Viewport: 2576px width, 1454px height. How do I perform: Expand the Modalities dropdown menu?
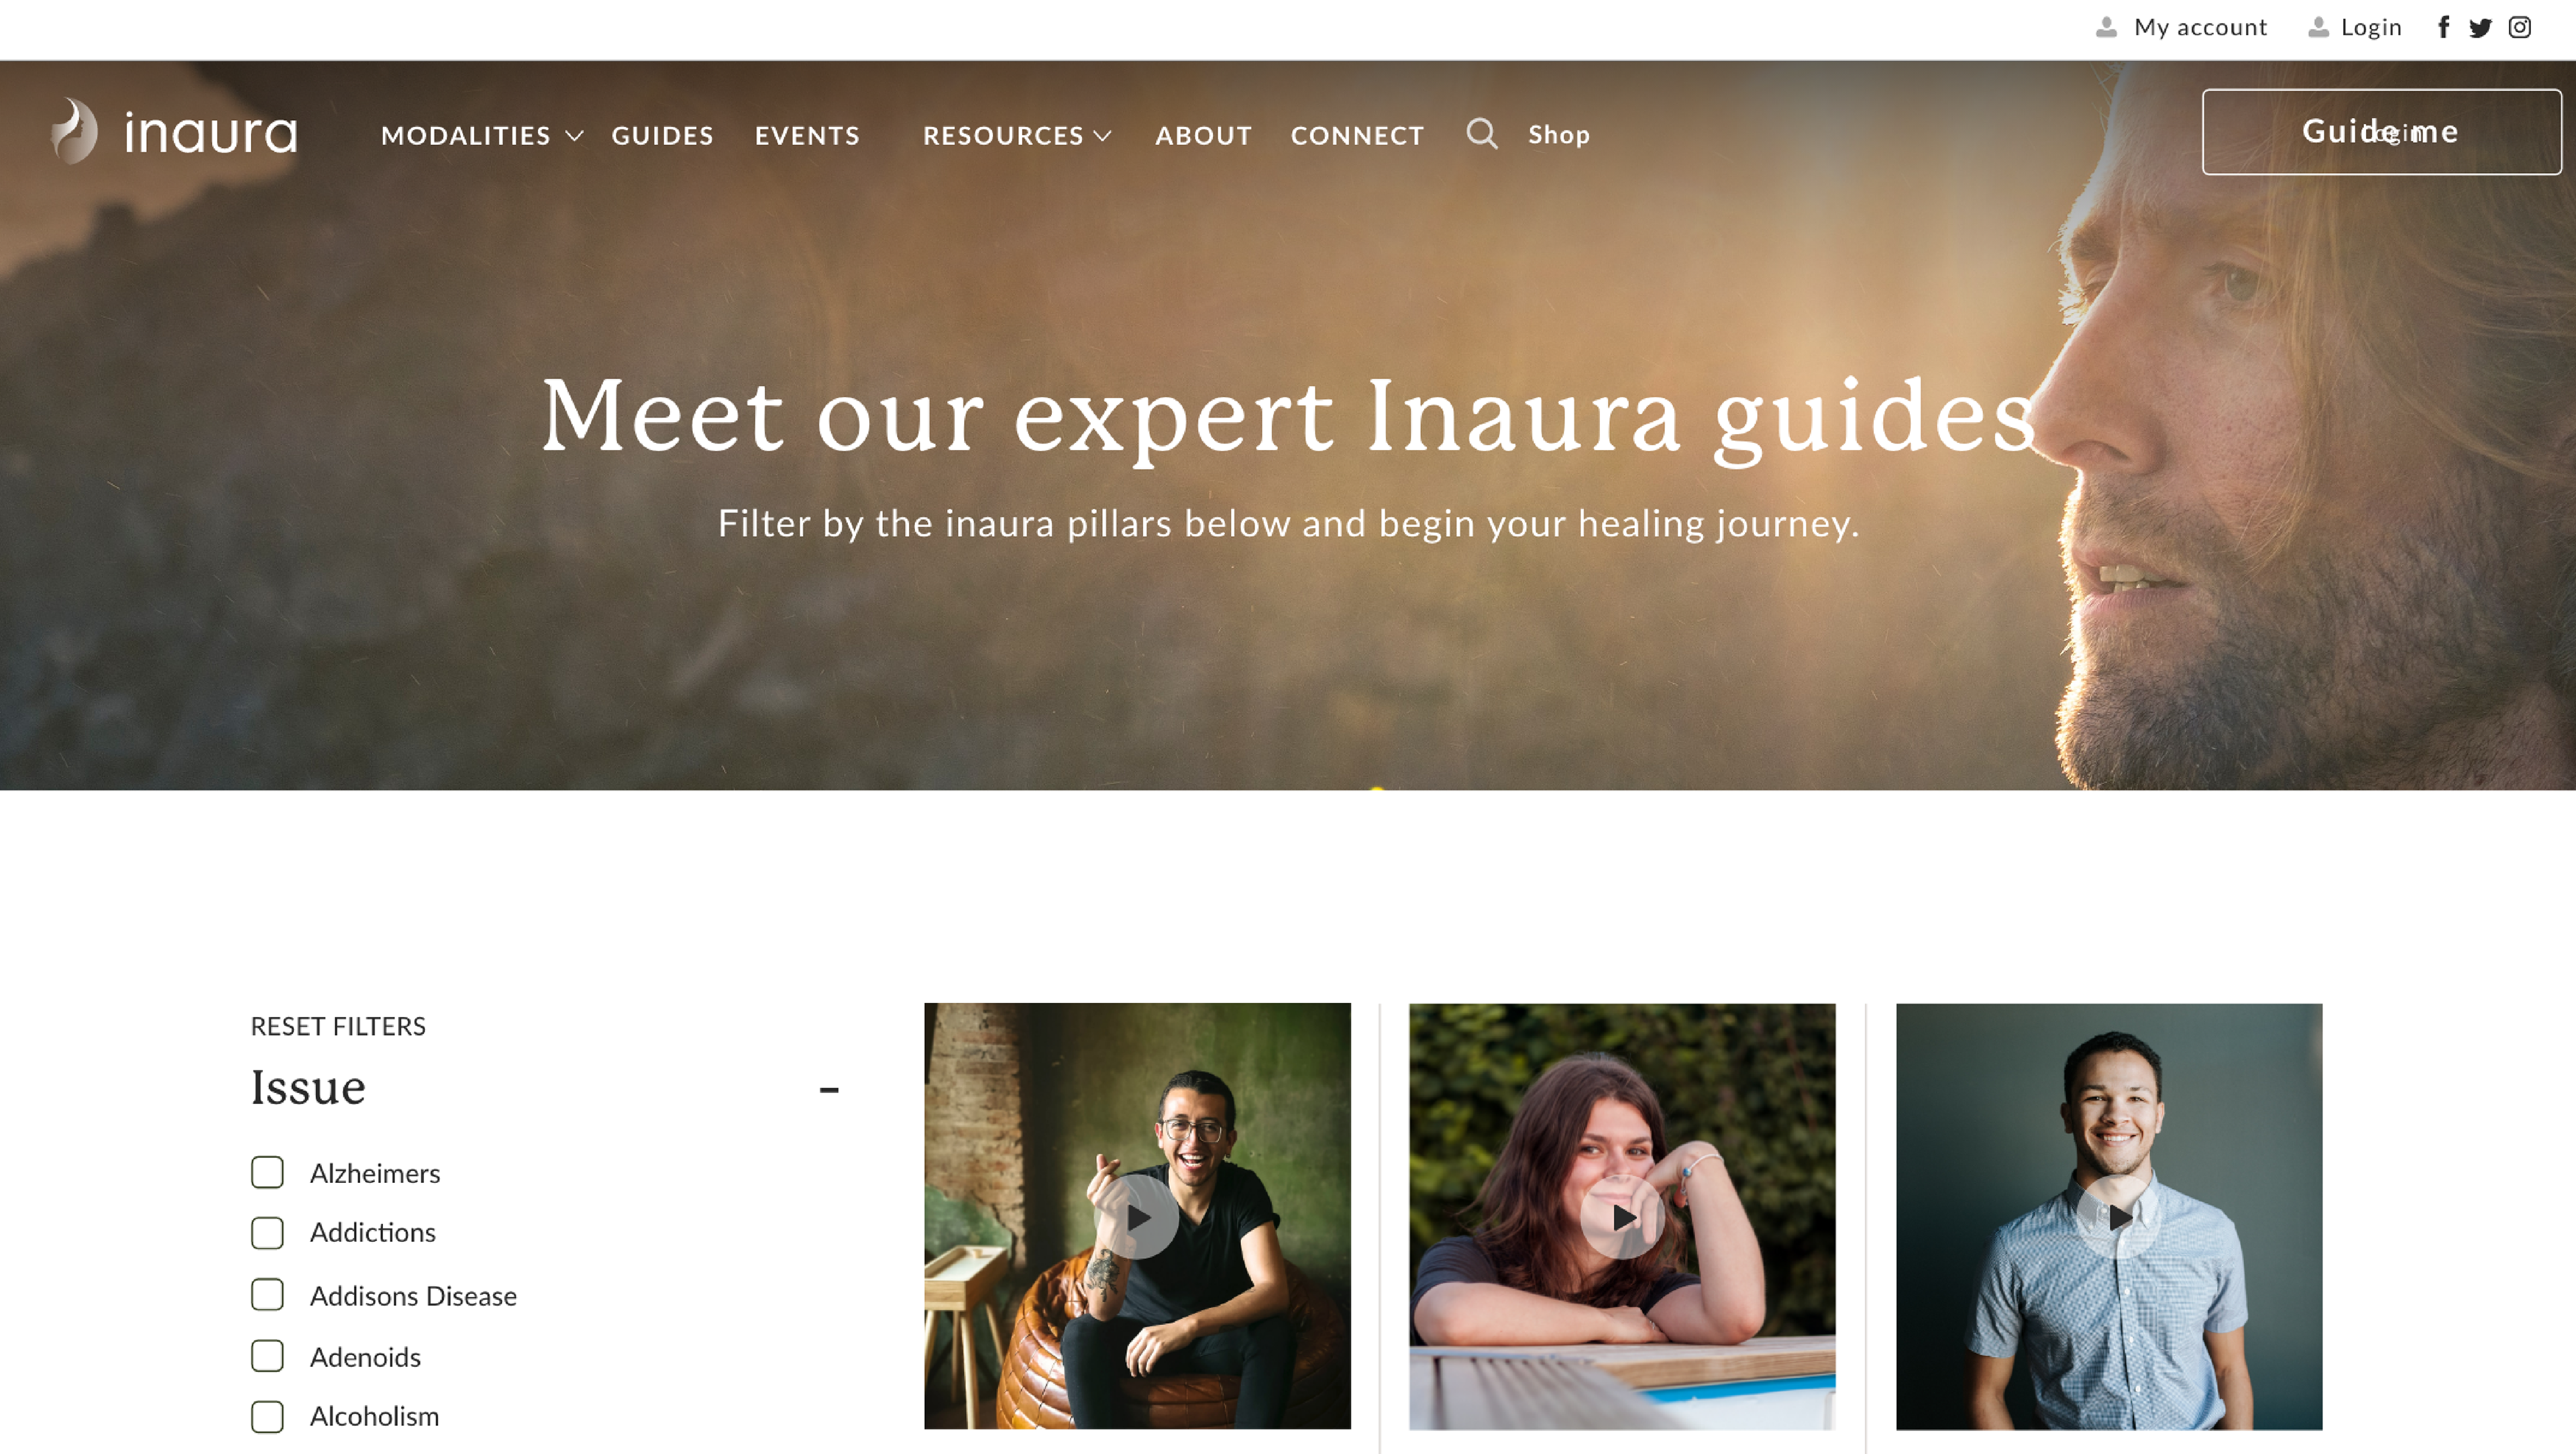coord(574,135)
